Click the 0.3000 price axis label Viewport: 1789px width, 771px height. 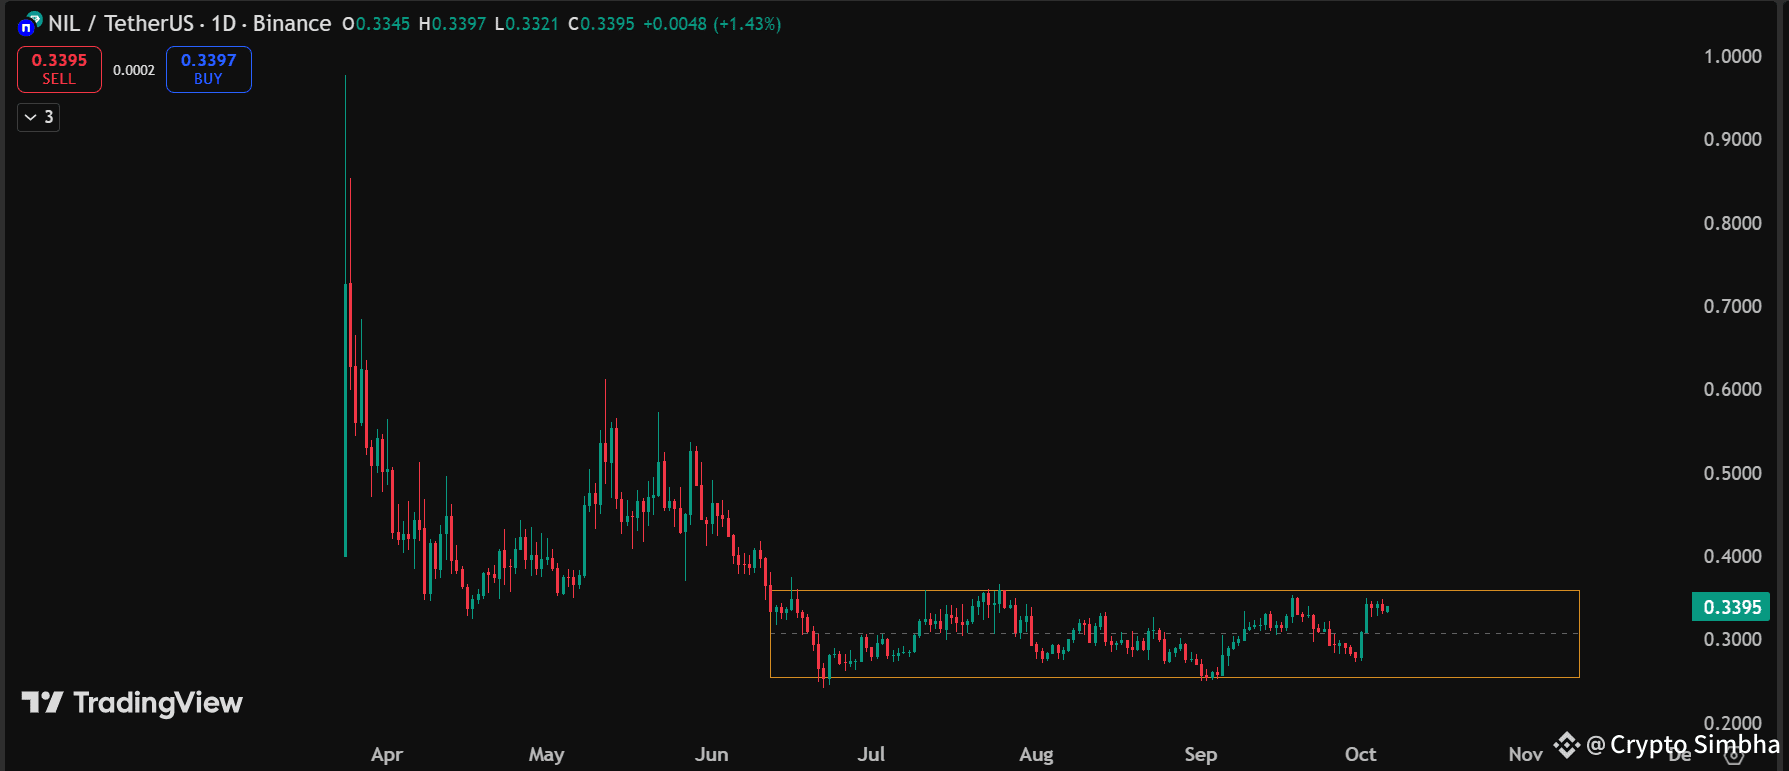[x=1733, y=639]
